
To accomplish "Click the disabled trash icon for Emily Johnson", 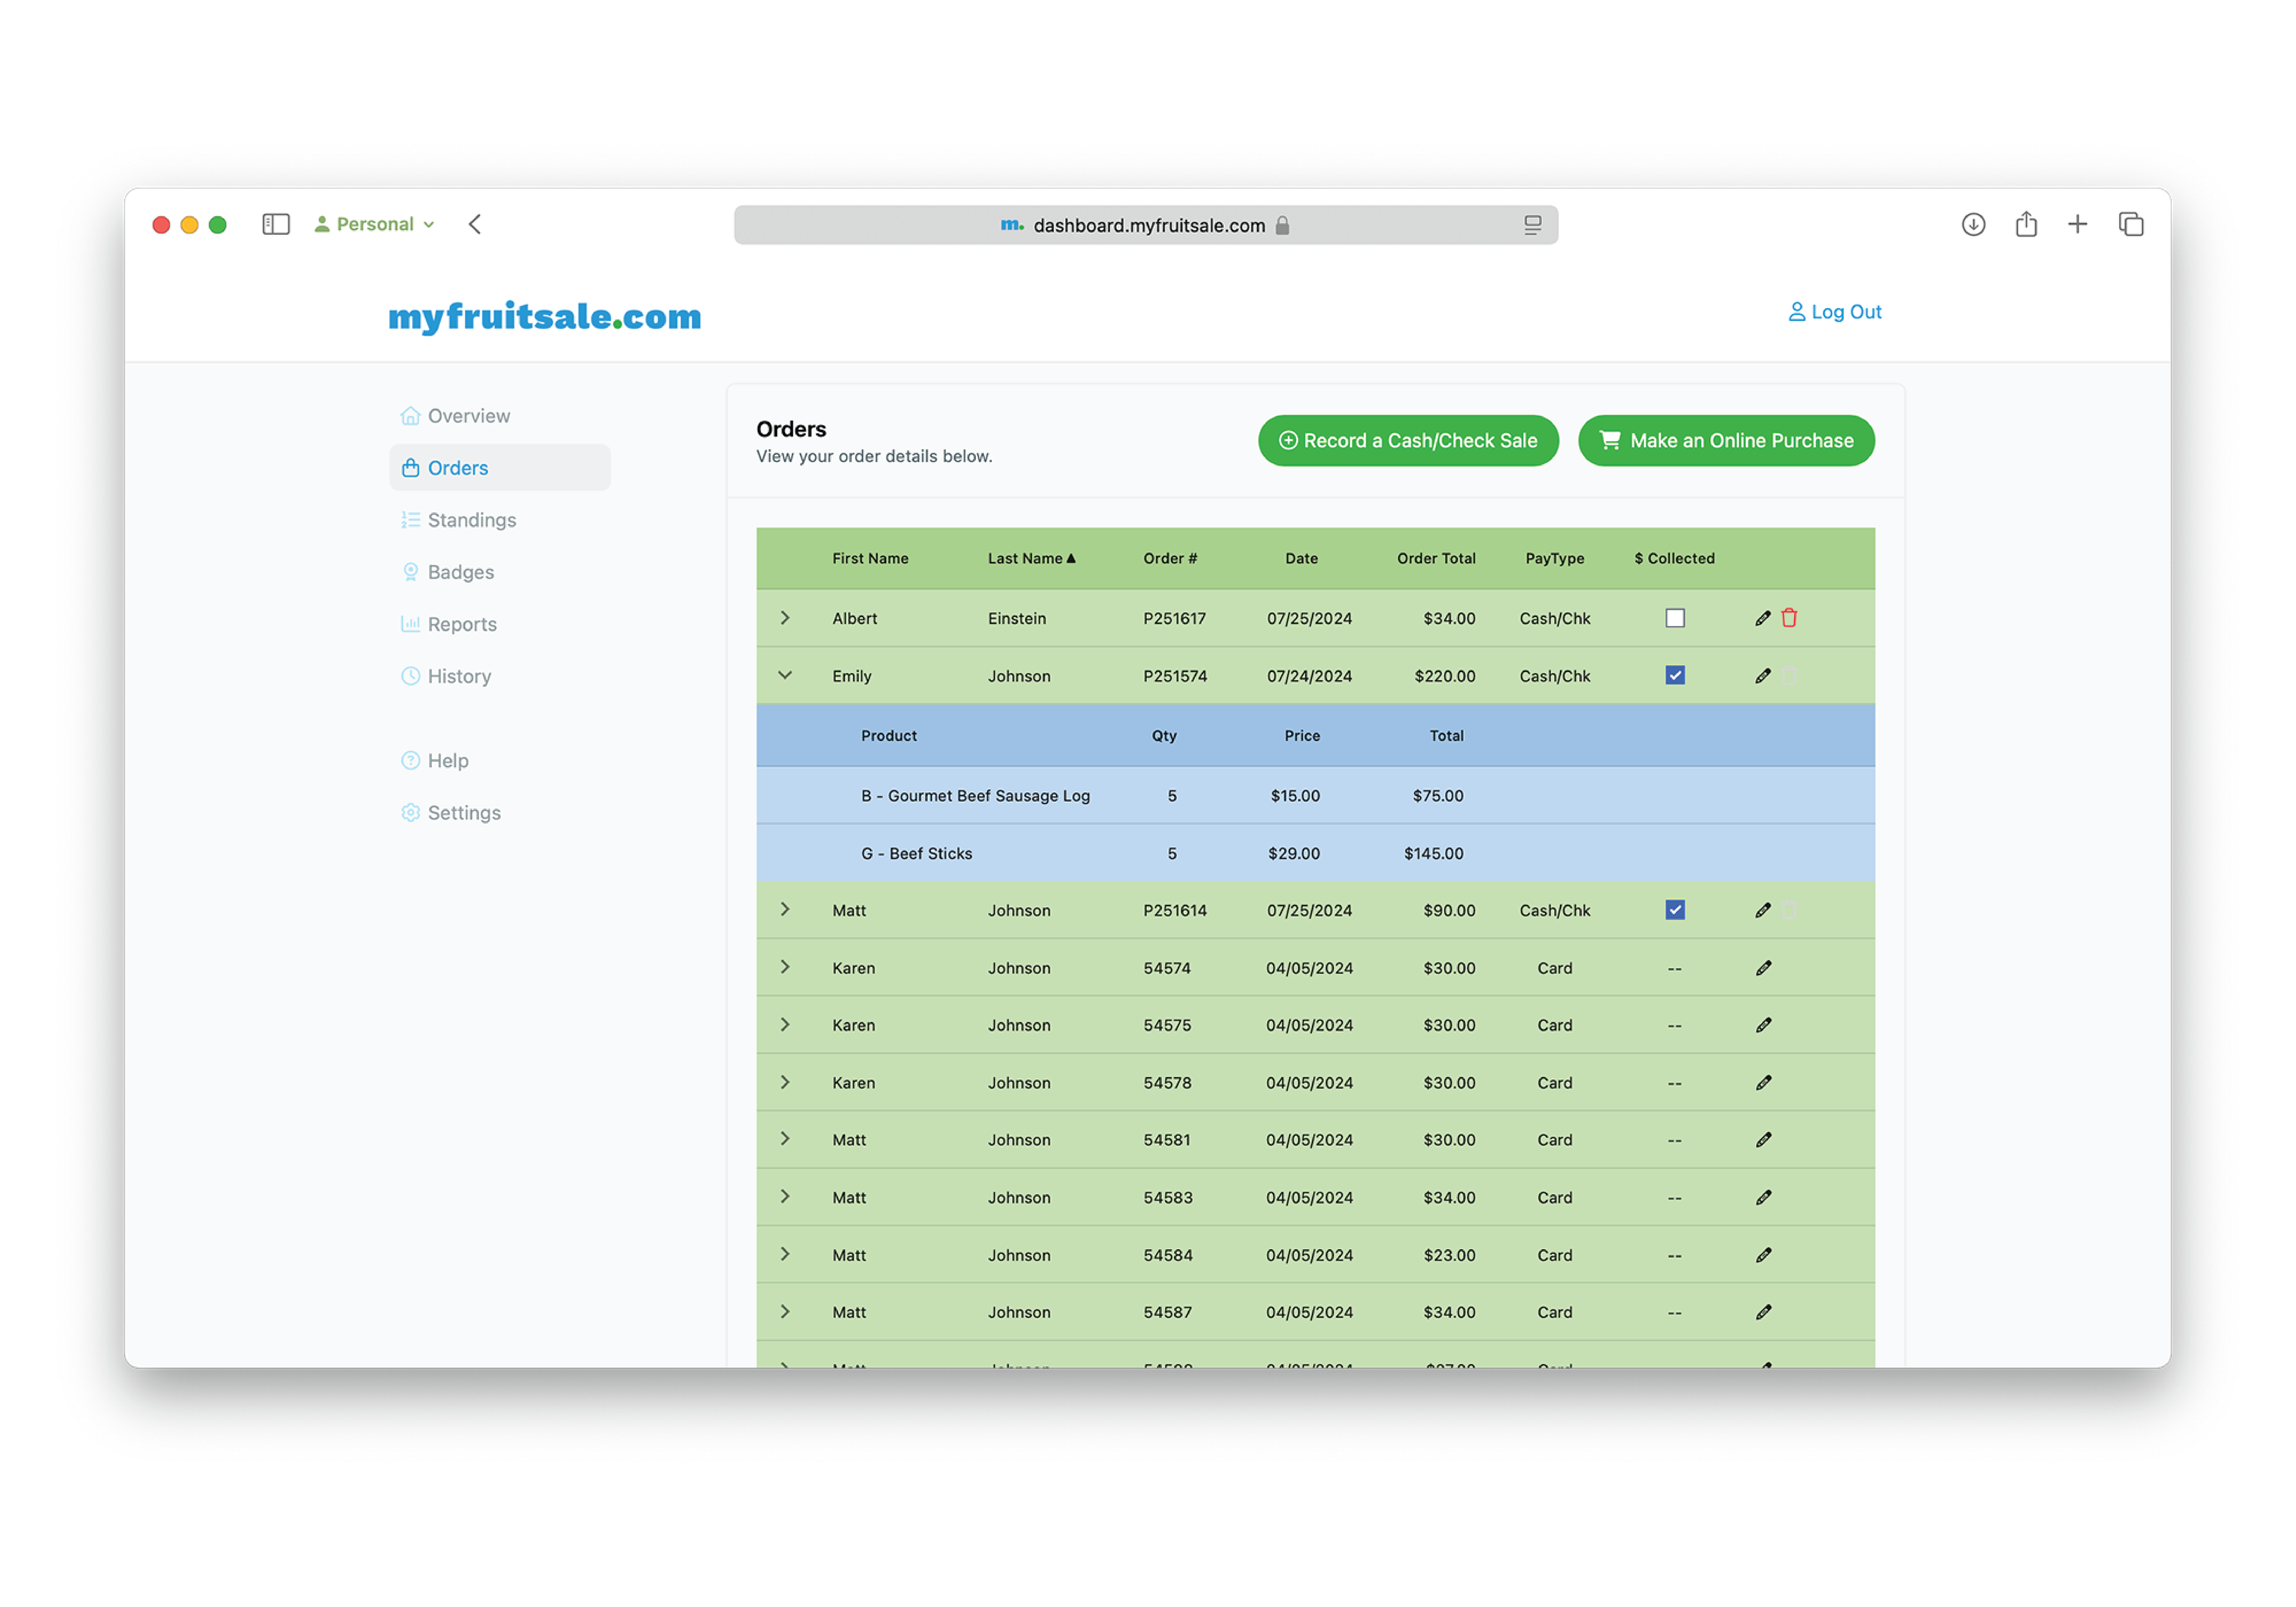I will point(1789,675).
